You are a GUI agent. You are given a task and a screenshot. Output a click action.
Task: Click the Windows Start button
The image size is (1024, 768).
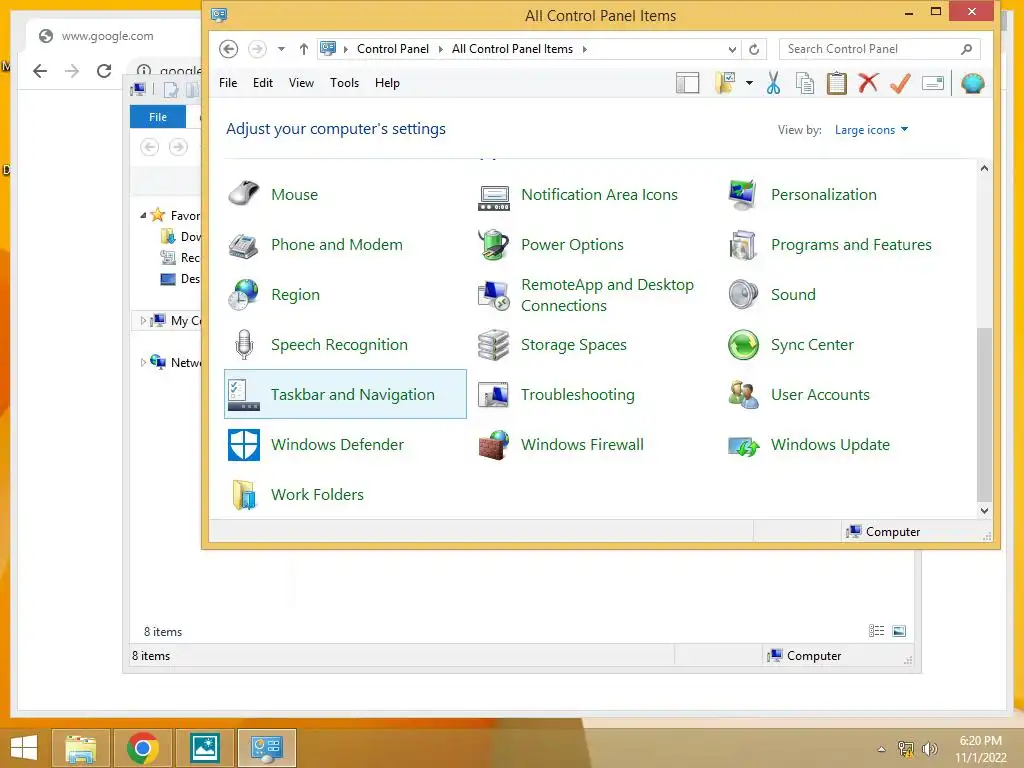(24, 748)
